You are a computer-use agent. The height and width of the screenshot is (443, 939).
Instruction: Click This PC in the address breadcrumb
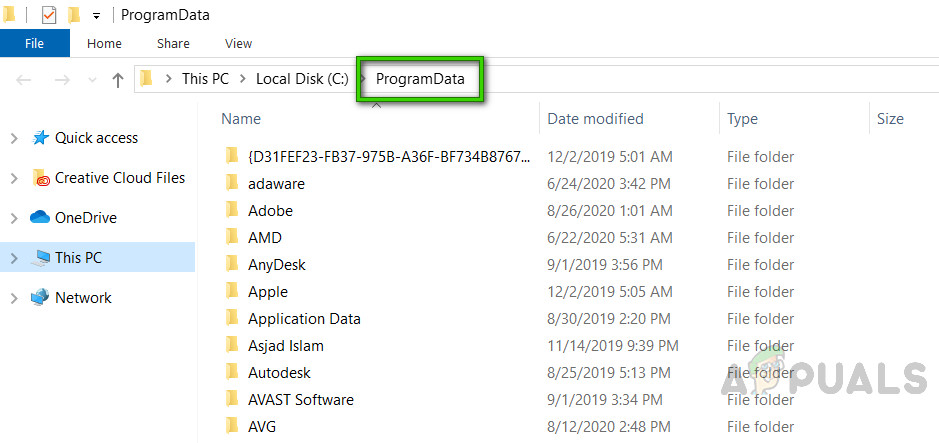click(205, 79)
